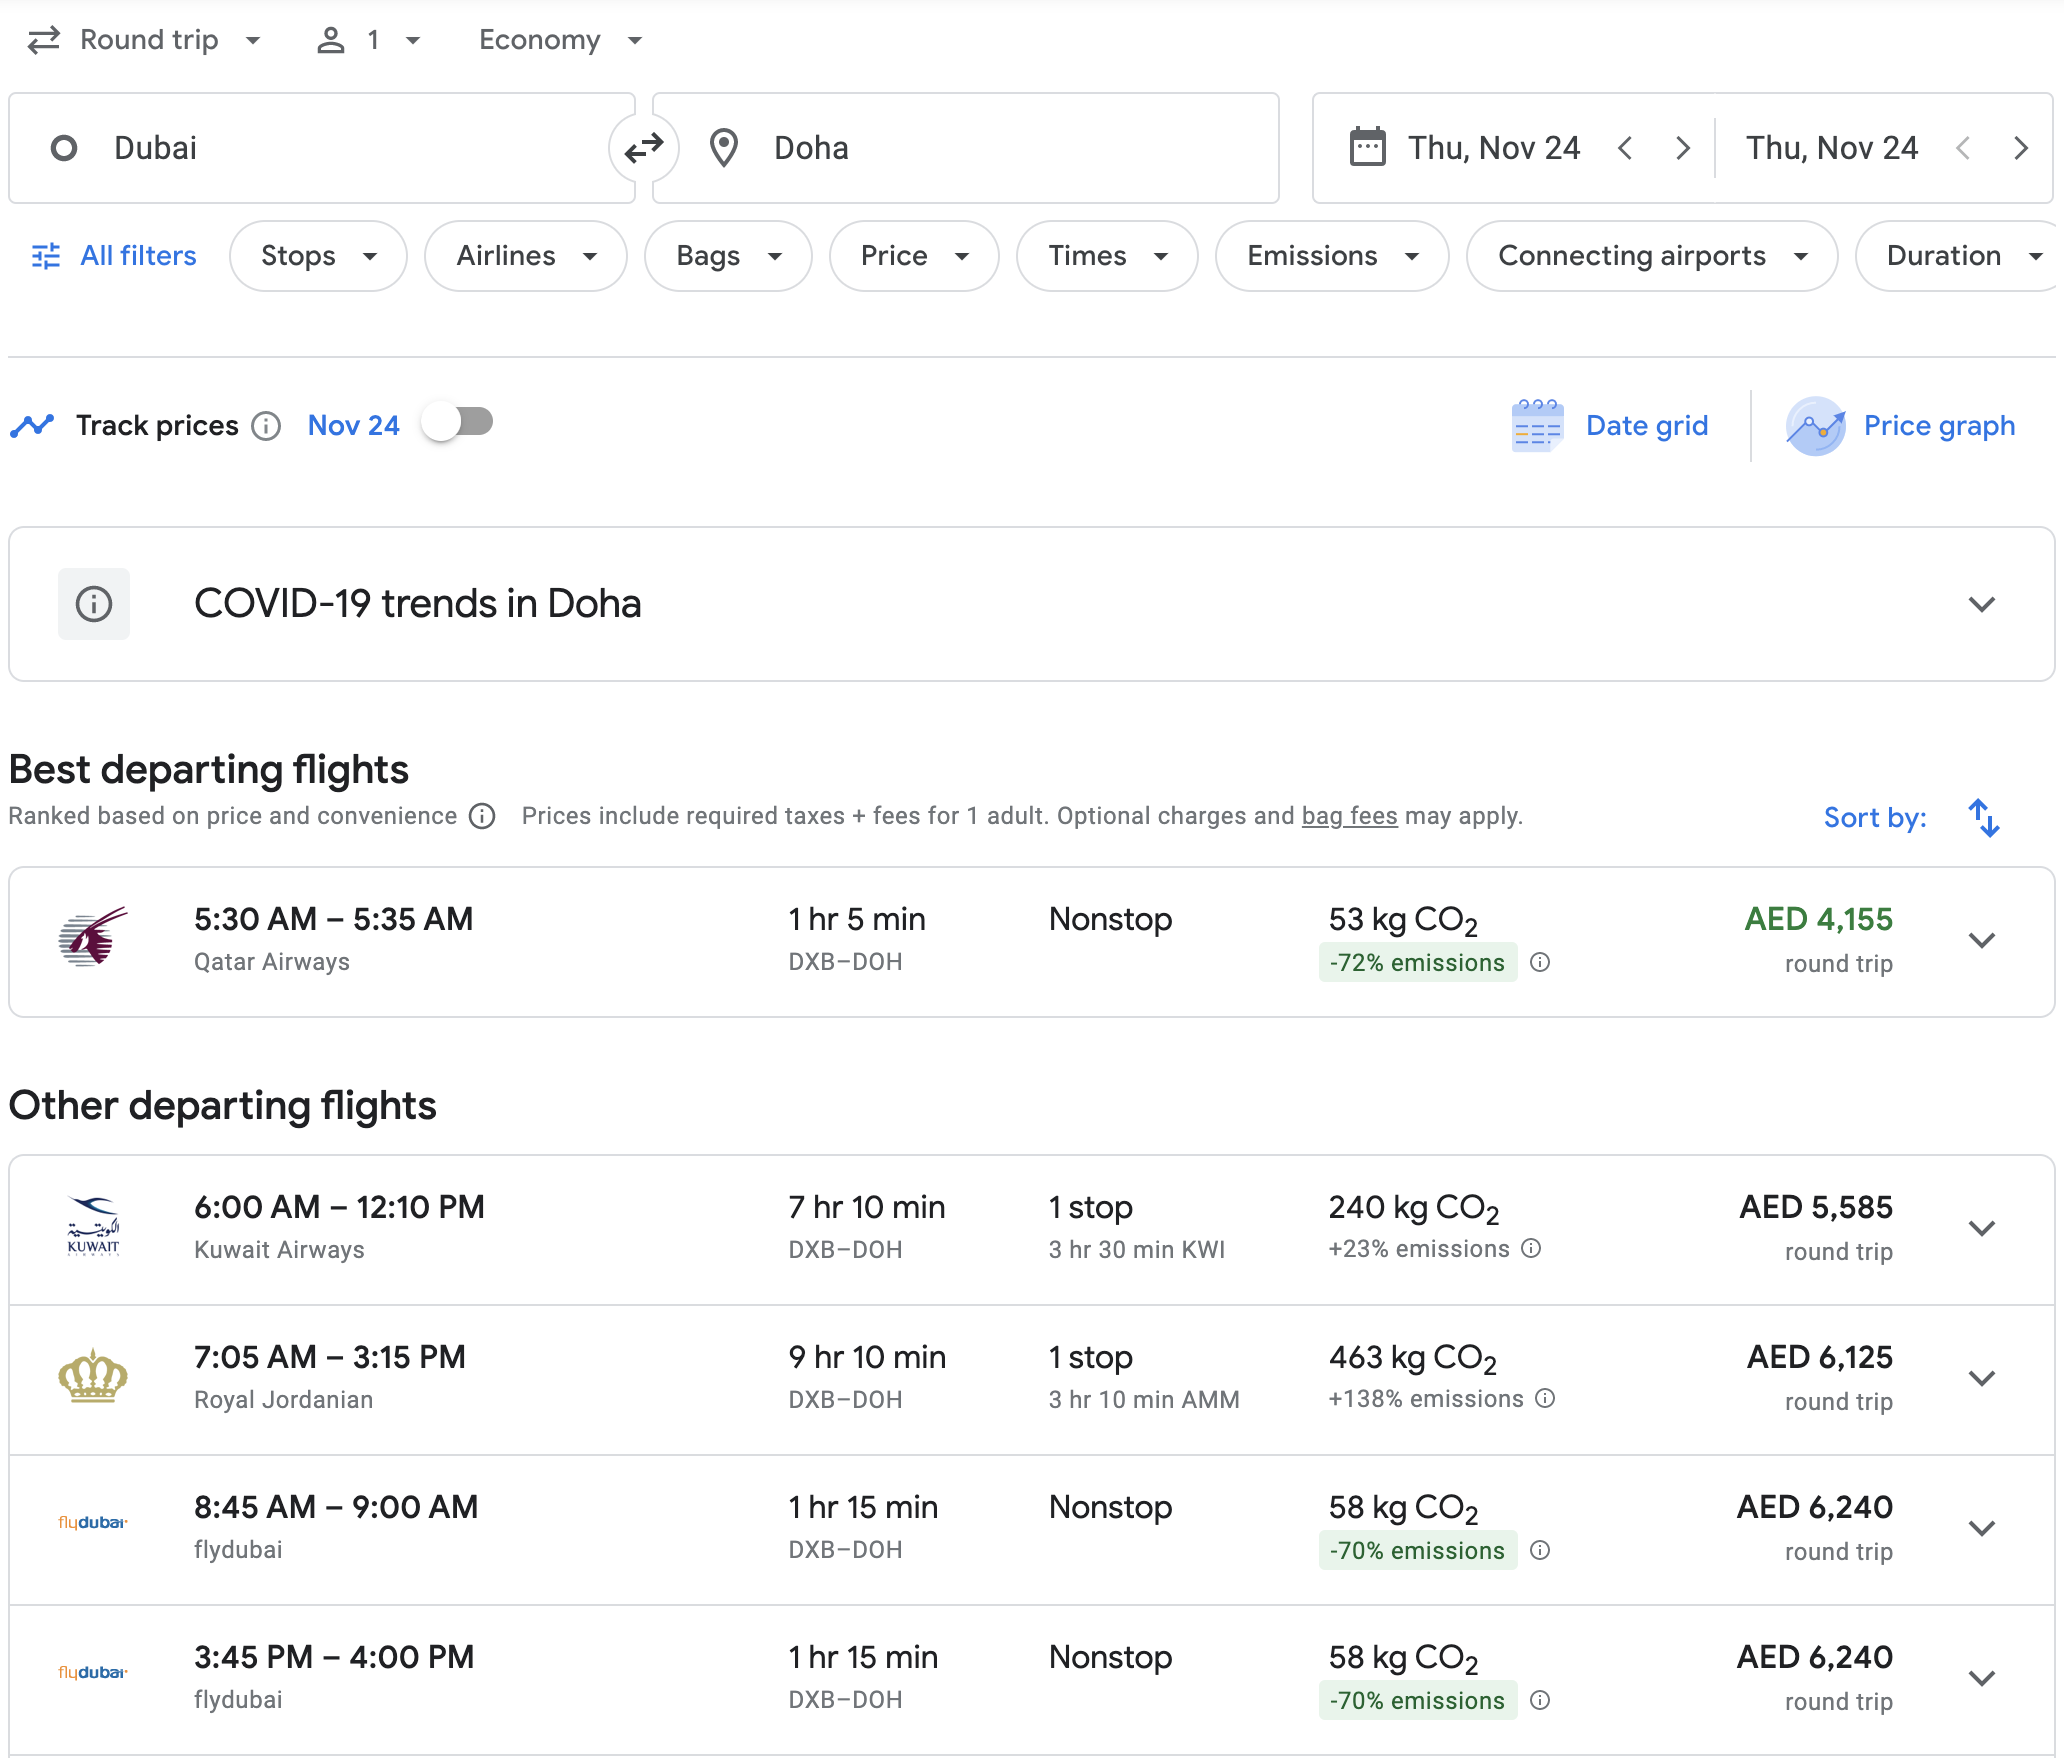2064x1758 pixels.
Task: Open the Stops filter dropdown
Action: [x=318, y=256]
